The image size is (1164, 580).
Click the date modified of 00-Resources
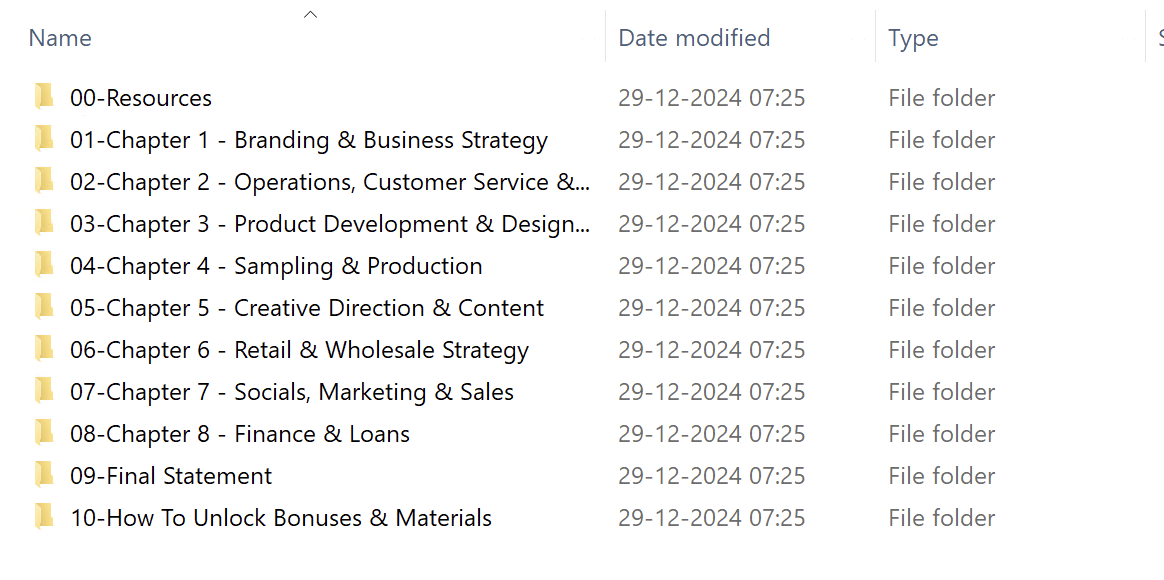coord(711,98)
